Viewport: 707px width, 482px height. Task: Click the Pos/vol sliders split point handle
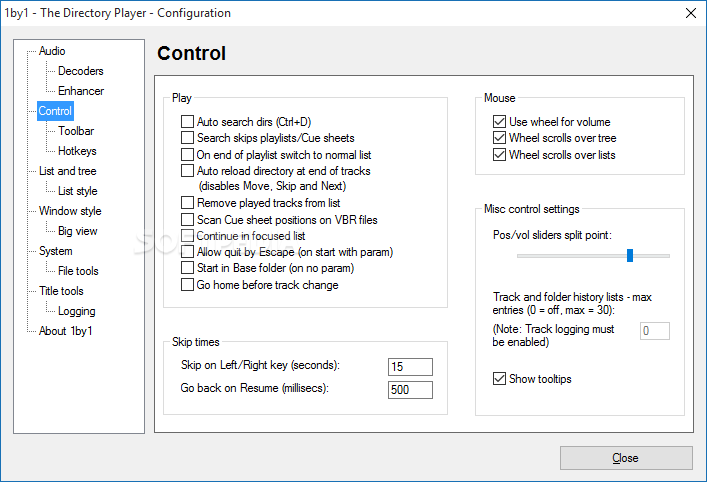(630, 255)
